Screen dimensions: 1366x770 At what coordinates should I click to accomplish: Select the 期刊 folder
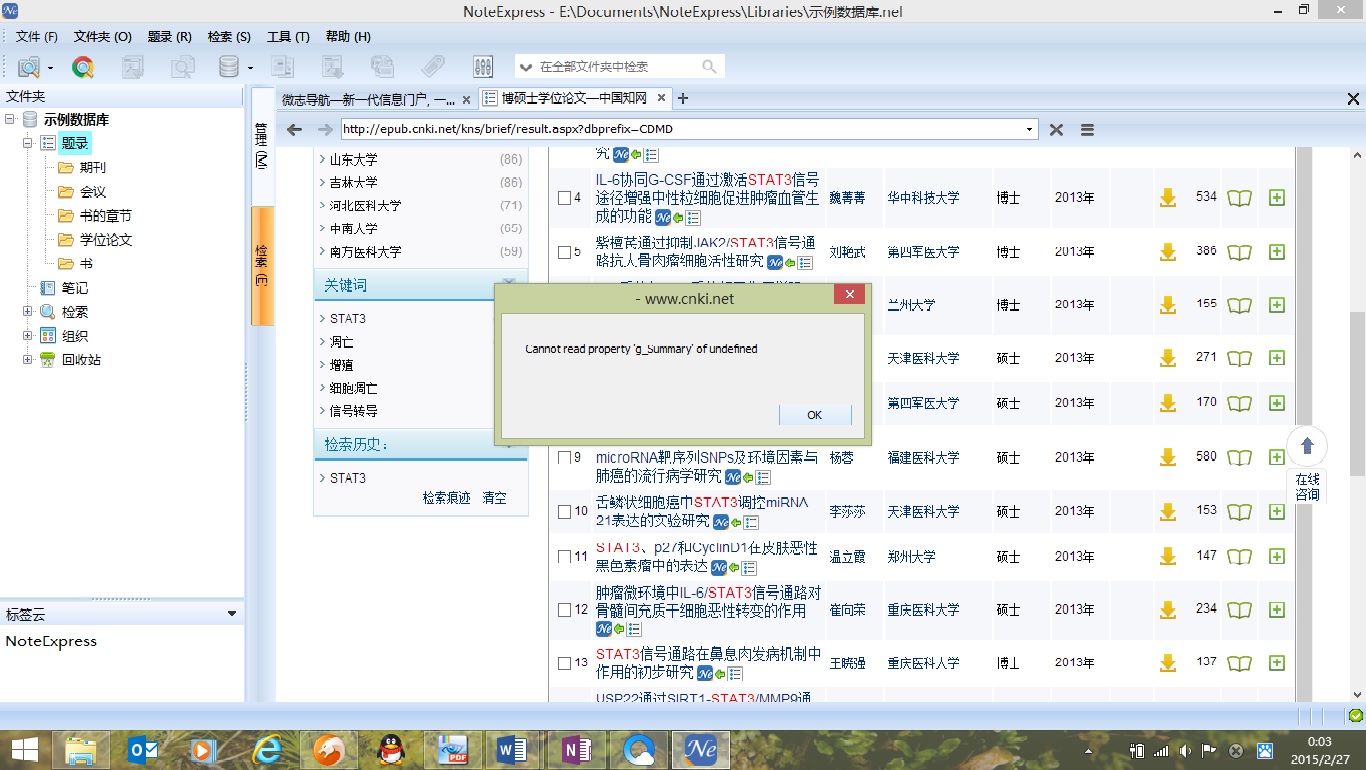click(x=93, y=167)
